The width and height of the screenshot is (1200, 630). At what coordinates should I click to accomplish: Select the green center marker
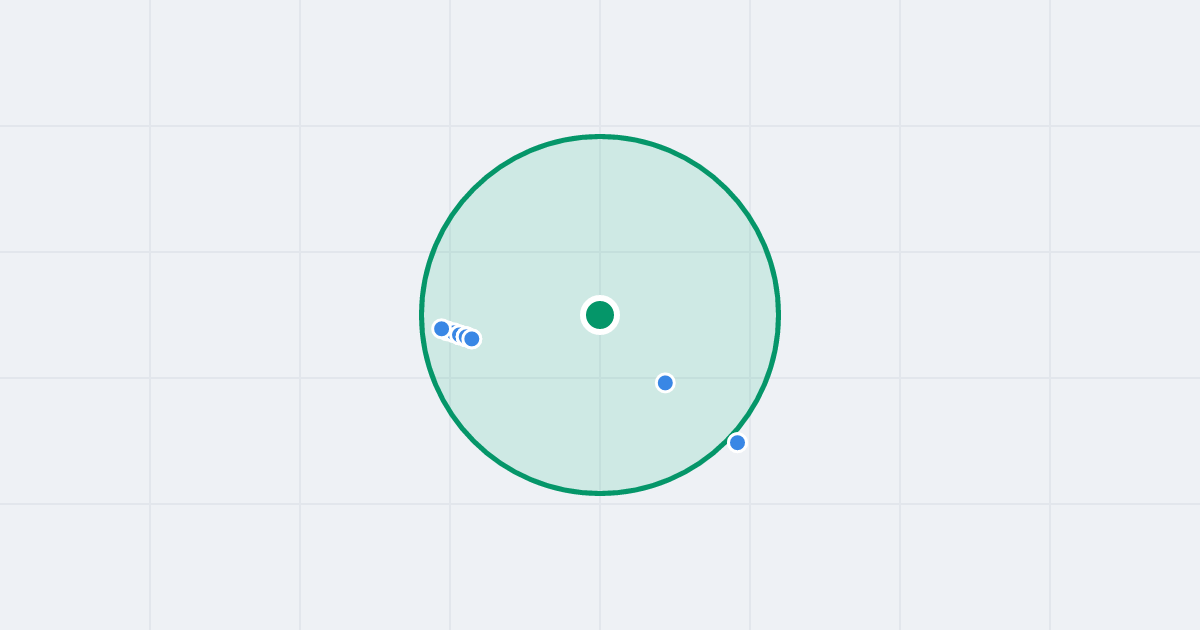click(x=600, y=315)
